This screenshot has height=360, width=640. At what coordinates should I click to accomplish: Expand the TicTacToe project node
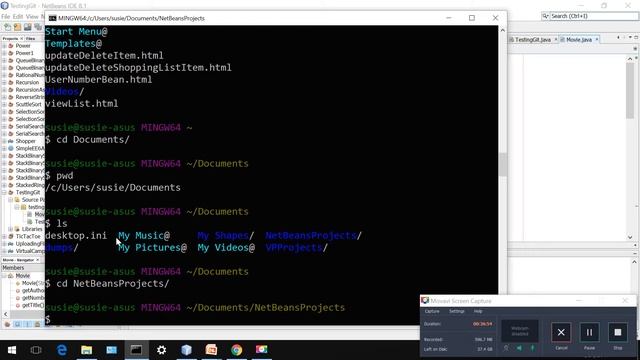click(4, 236)
